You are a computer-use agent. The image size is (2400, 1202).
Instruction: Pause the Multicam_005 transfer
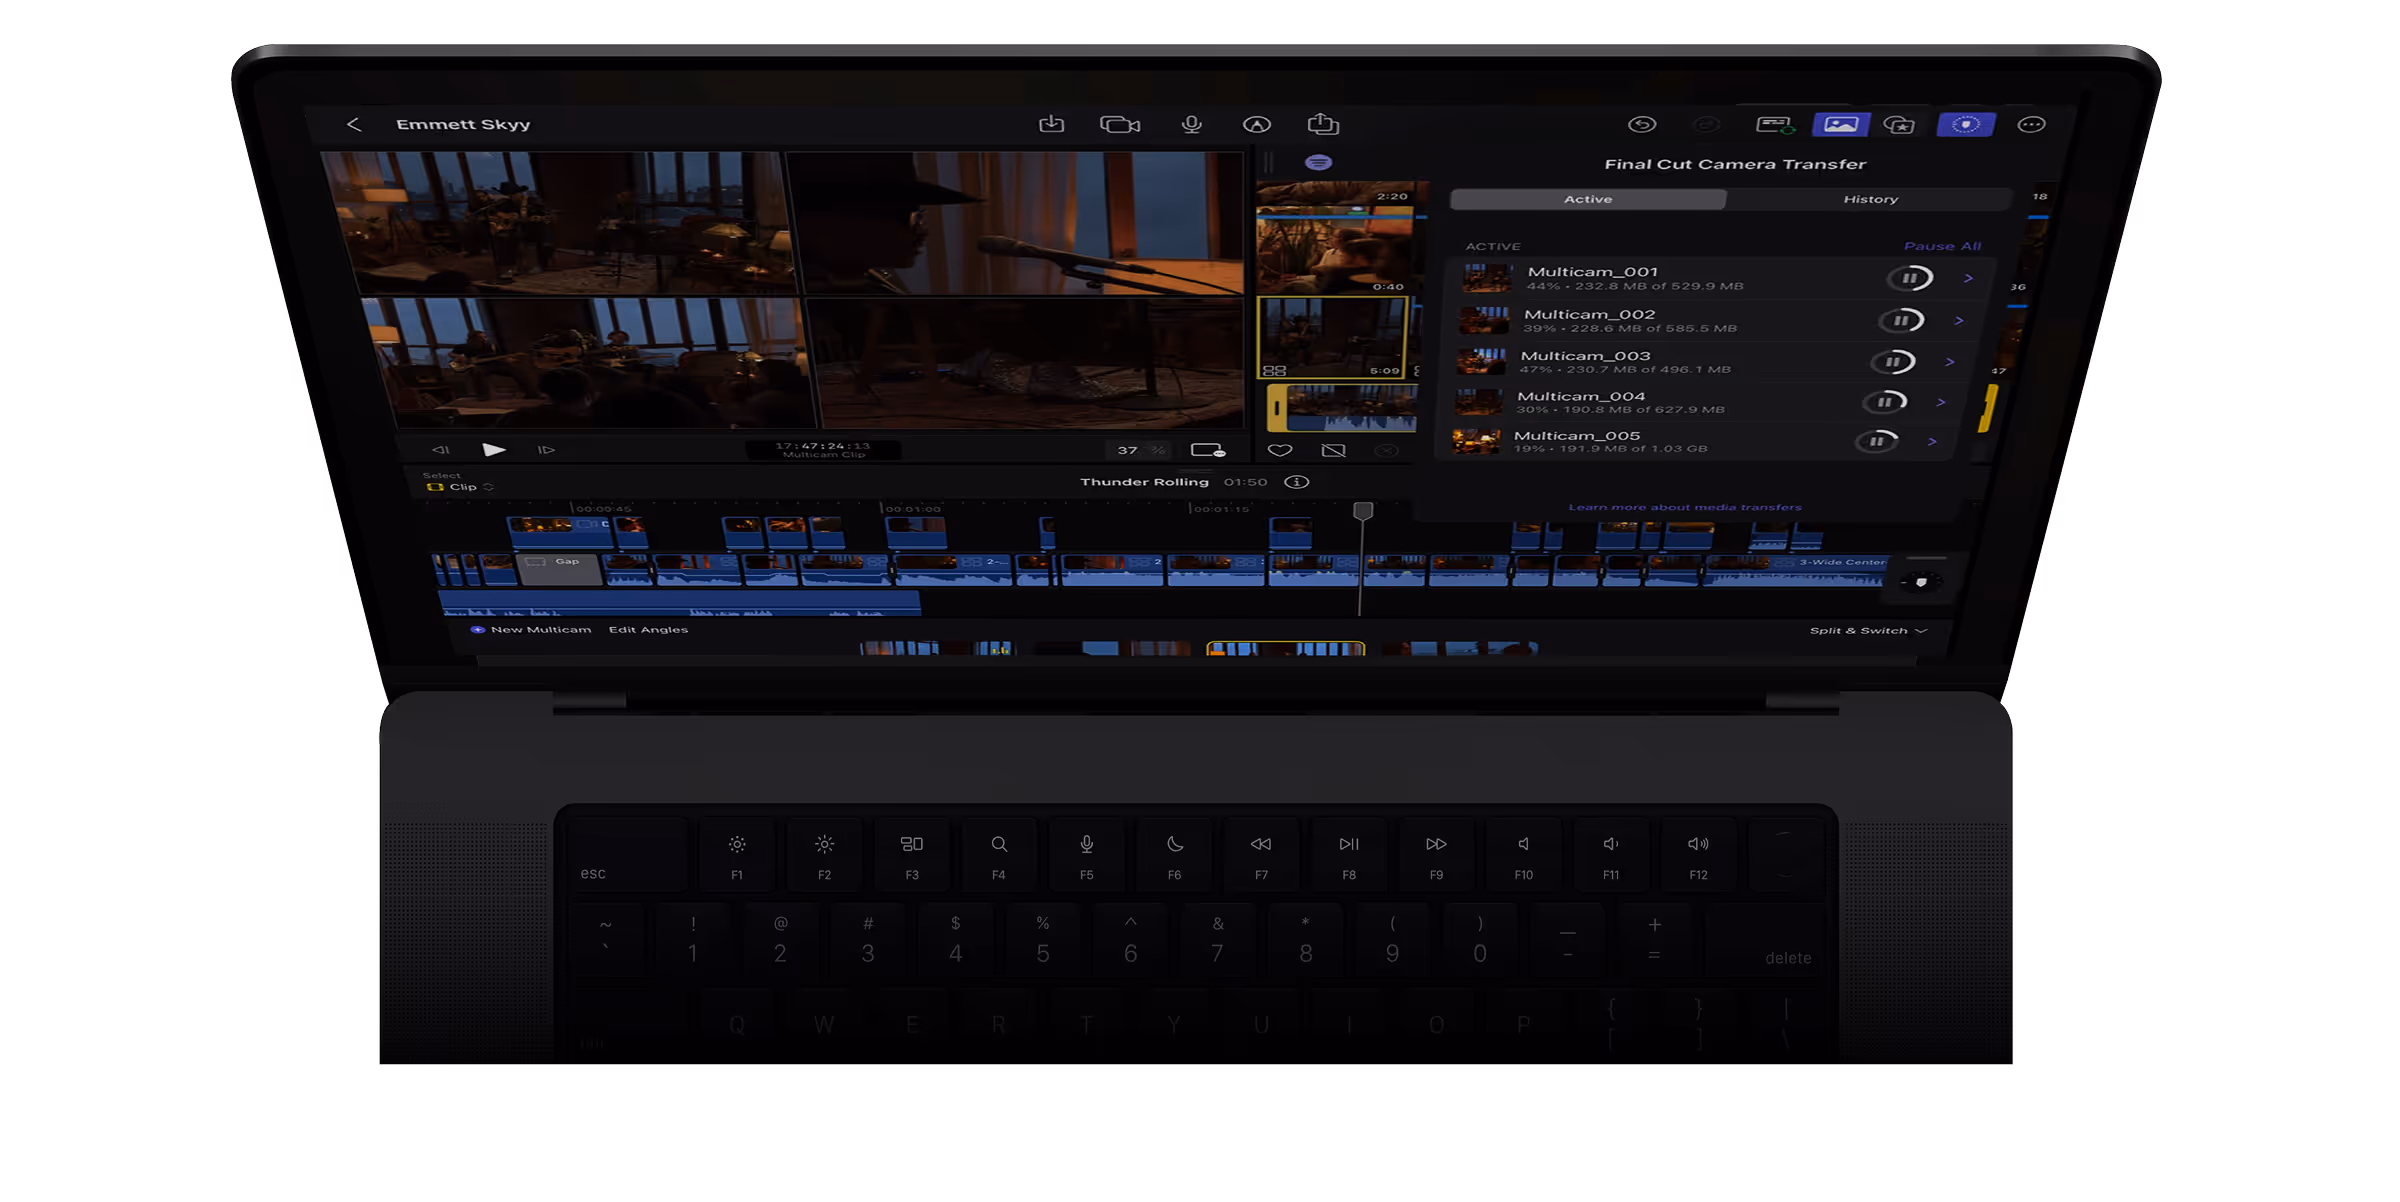[x=1877, y=441]
